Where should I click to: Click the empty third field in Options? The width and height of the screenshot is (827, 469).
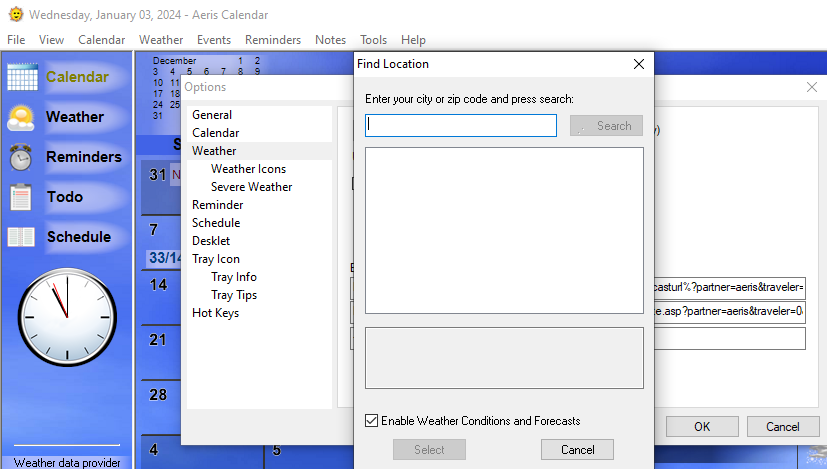pyautogui.click(x=730, y=338)
